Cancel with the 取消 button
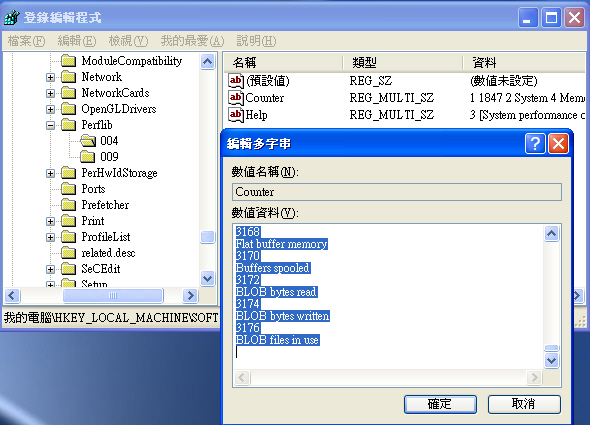Viewport: 590px width, 425px height. pyautogui.click(x=524, y=404)
